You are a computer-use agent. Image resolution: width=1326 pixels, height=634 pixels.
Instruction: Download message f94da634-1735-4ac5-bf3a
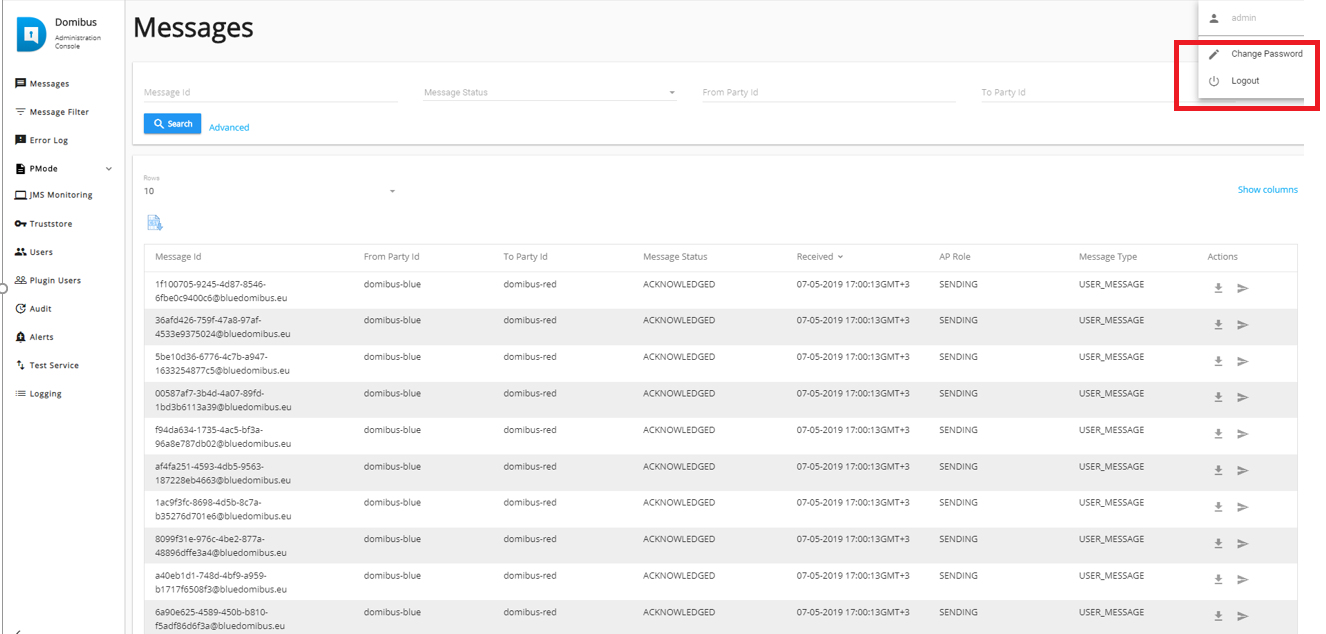[1218, 434]
